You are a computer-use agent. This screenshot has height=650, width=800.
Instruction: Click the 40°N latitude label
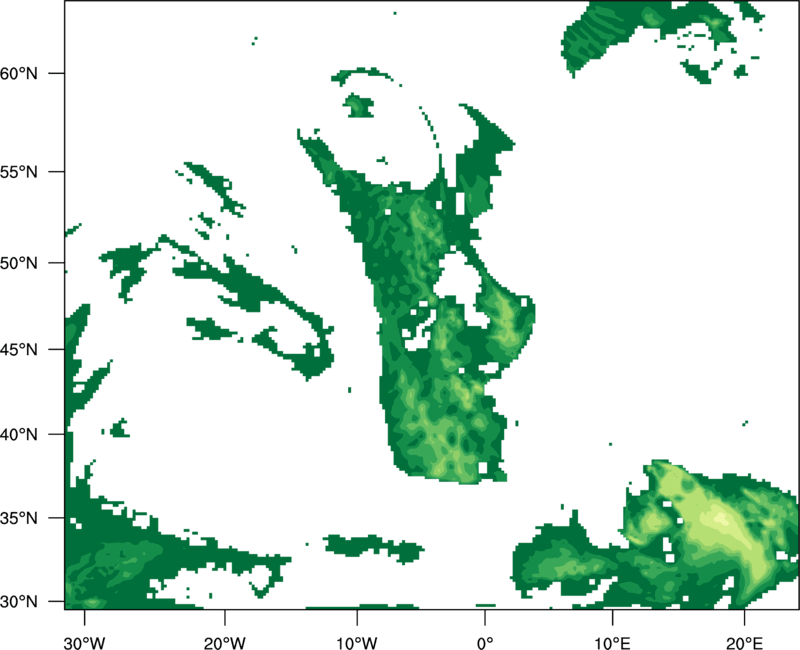tap(19, 434)
